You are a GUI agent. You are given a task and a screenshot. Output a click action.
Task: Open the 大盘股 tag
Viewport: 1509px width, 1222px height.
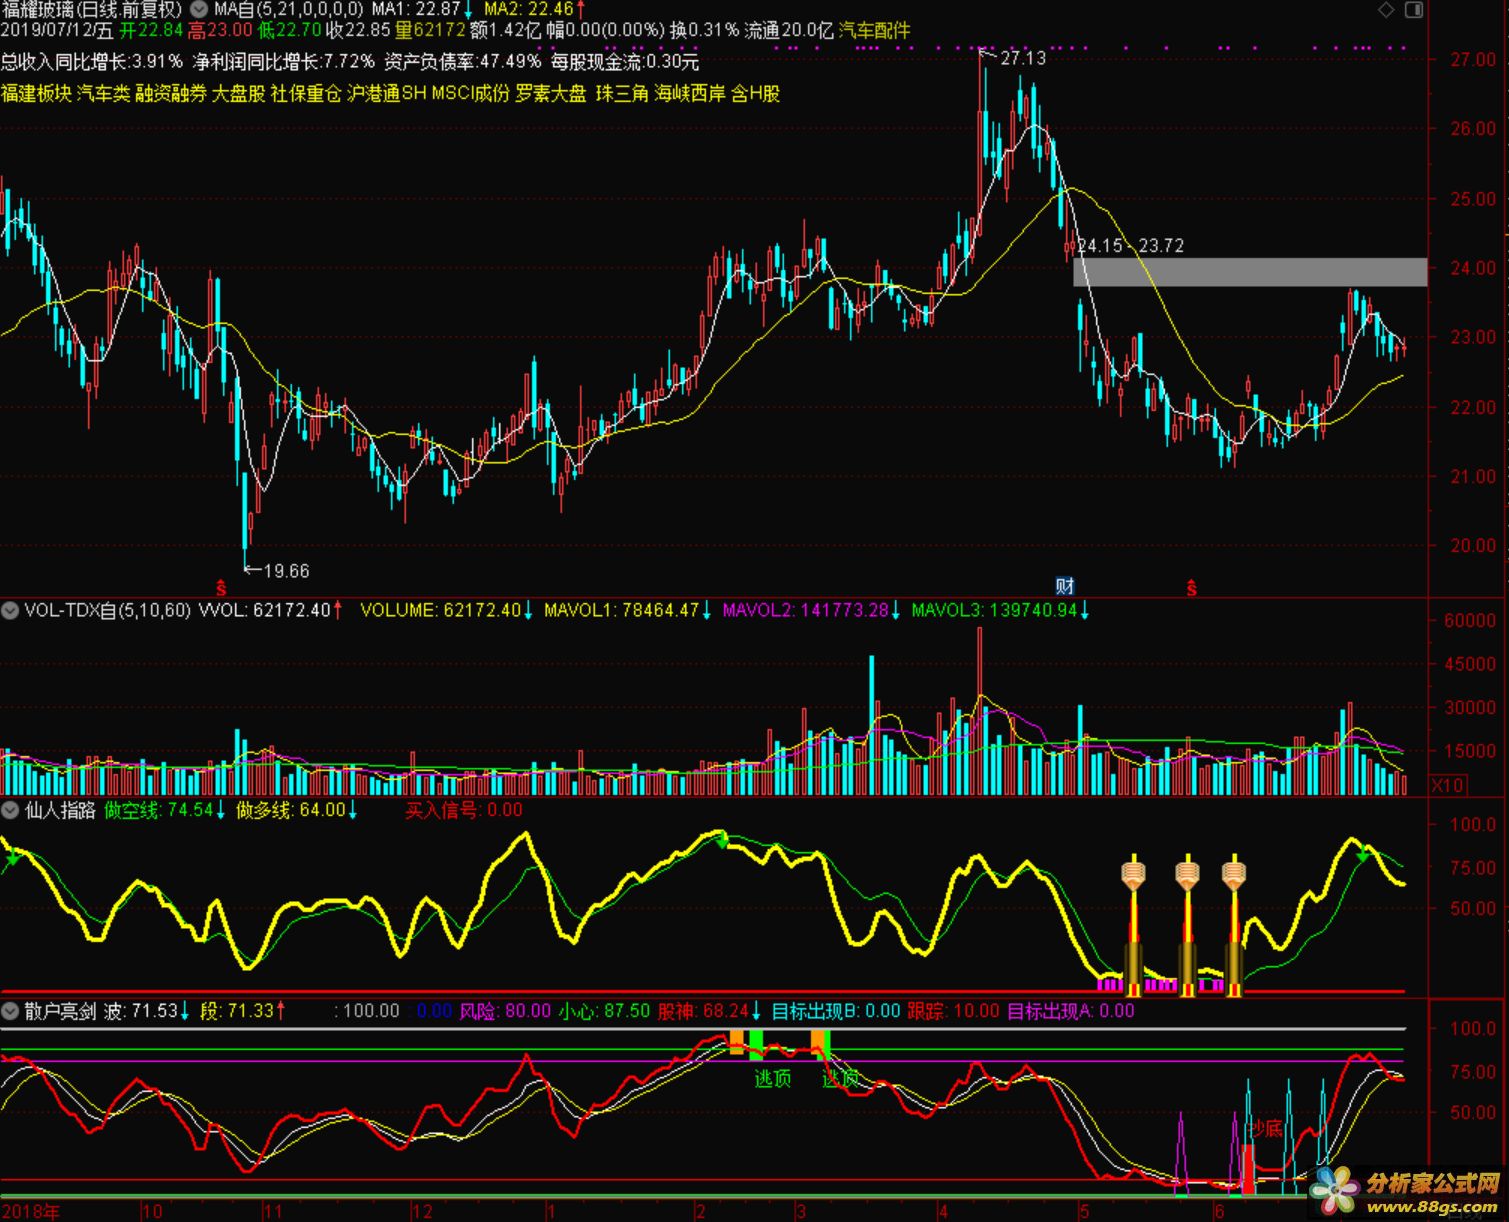pos(238,94)
